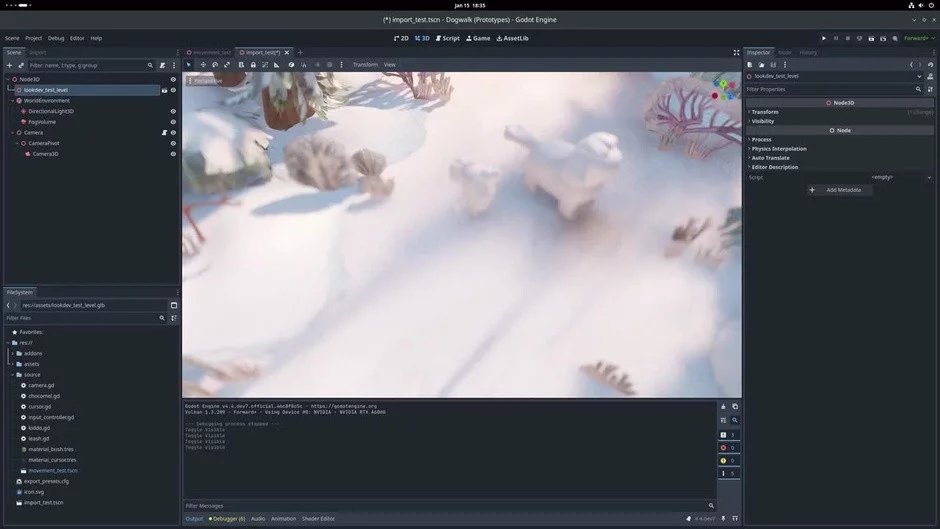Hide the Camera node
The image size is (940, 529).
pyautogui.click(x=173, y=133)
